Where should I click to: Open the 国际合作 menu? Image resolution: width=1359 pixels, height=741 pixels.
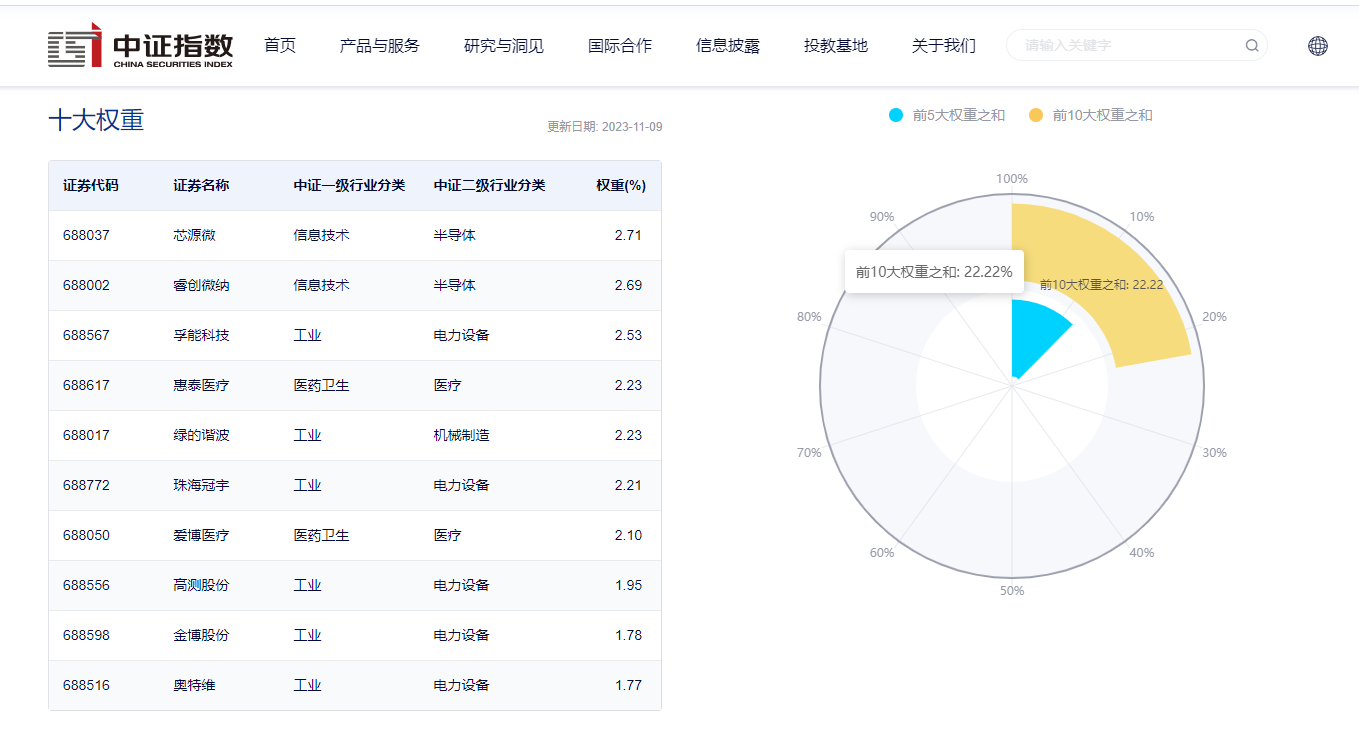point(619,45)
